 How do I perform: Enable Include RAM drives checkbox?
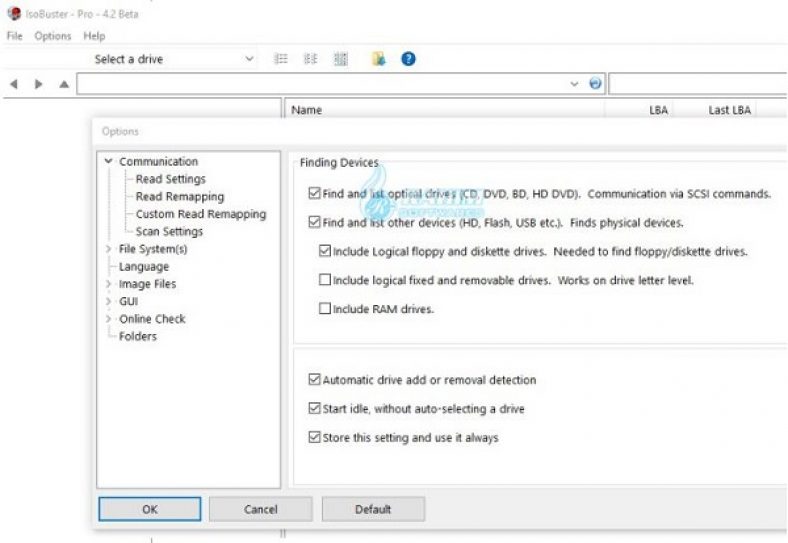click(325, 308)
